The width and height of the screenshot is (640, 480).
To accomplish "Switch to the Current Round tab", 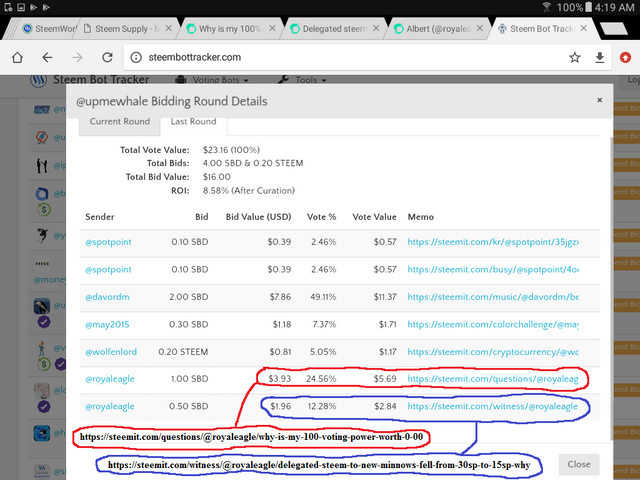I will [x=119, y=122].
